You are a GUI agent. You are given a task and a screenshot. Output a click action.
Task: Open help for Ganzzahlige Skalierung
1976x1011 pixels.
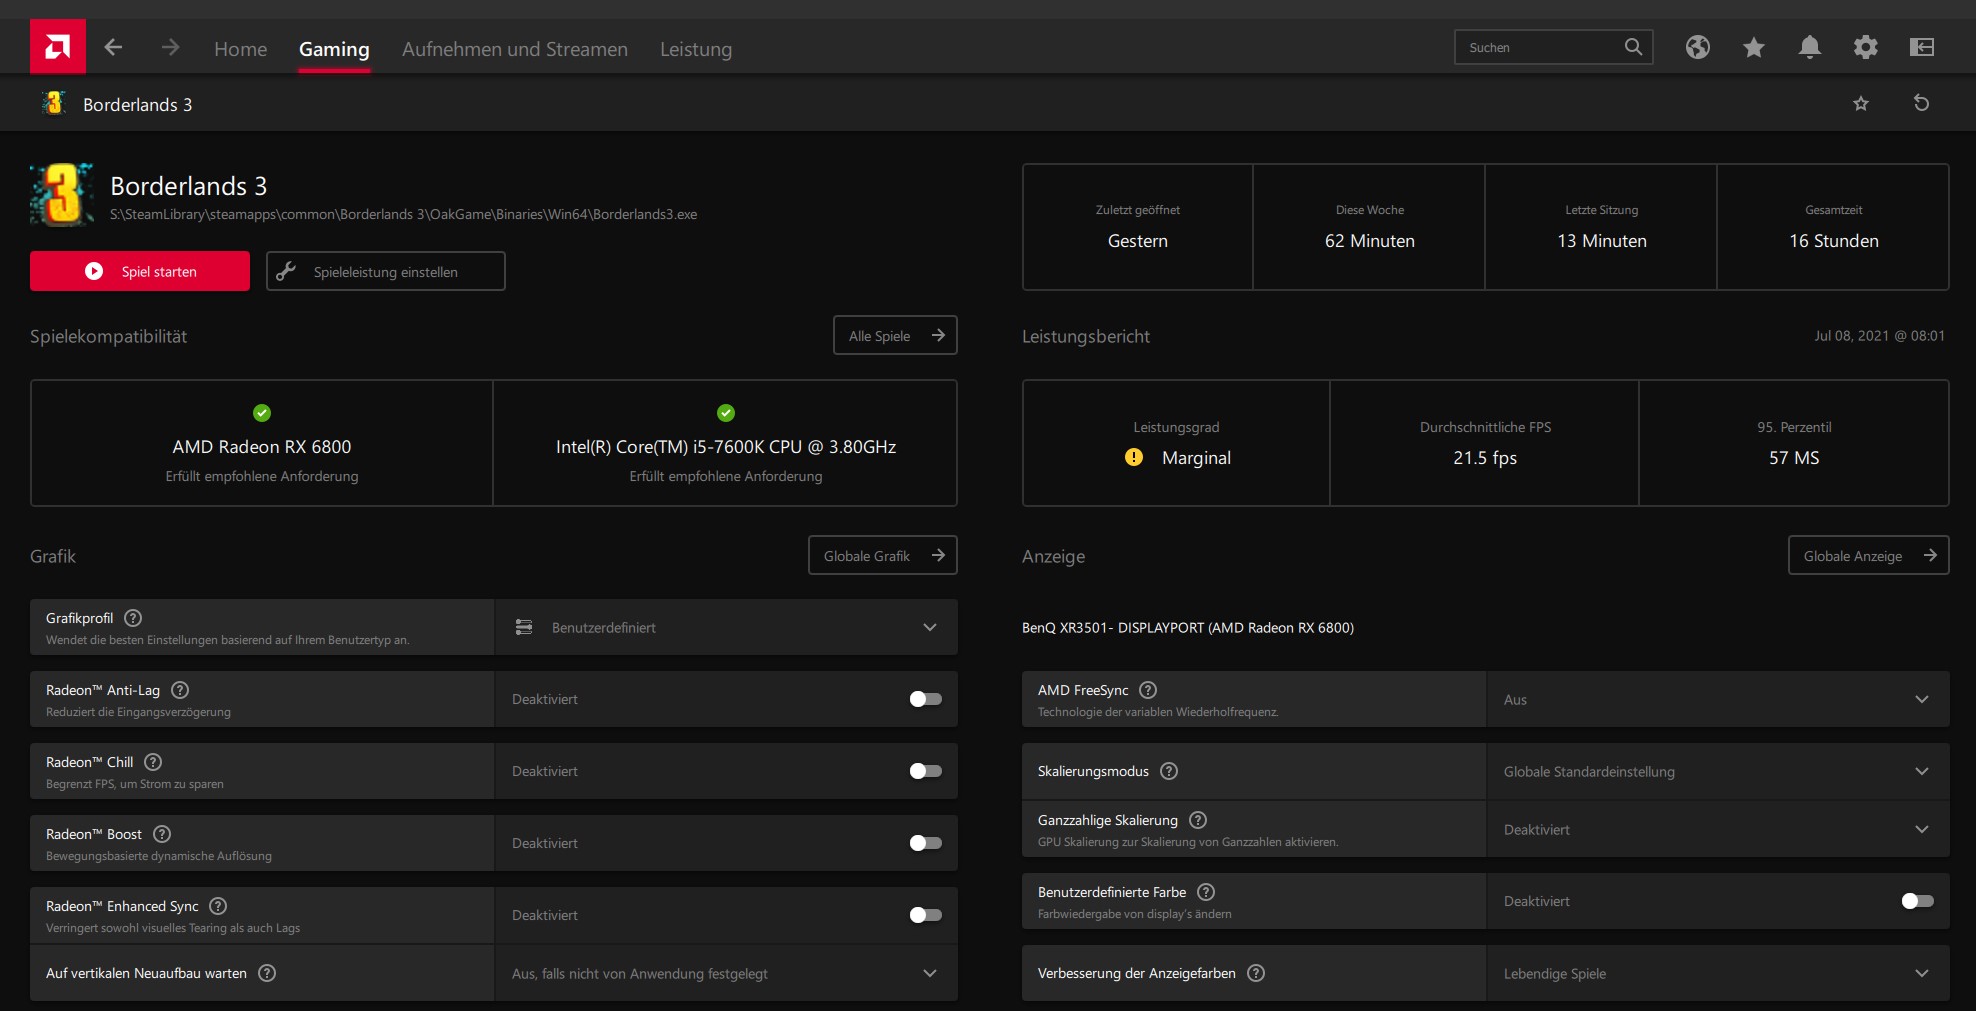click(1198, 820)
